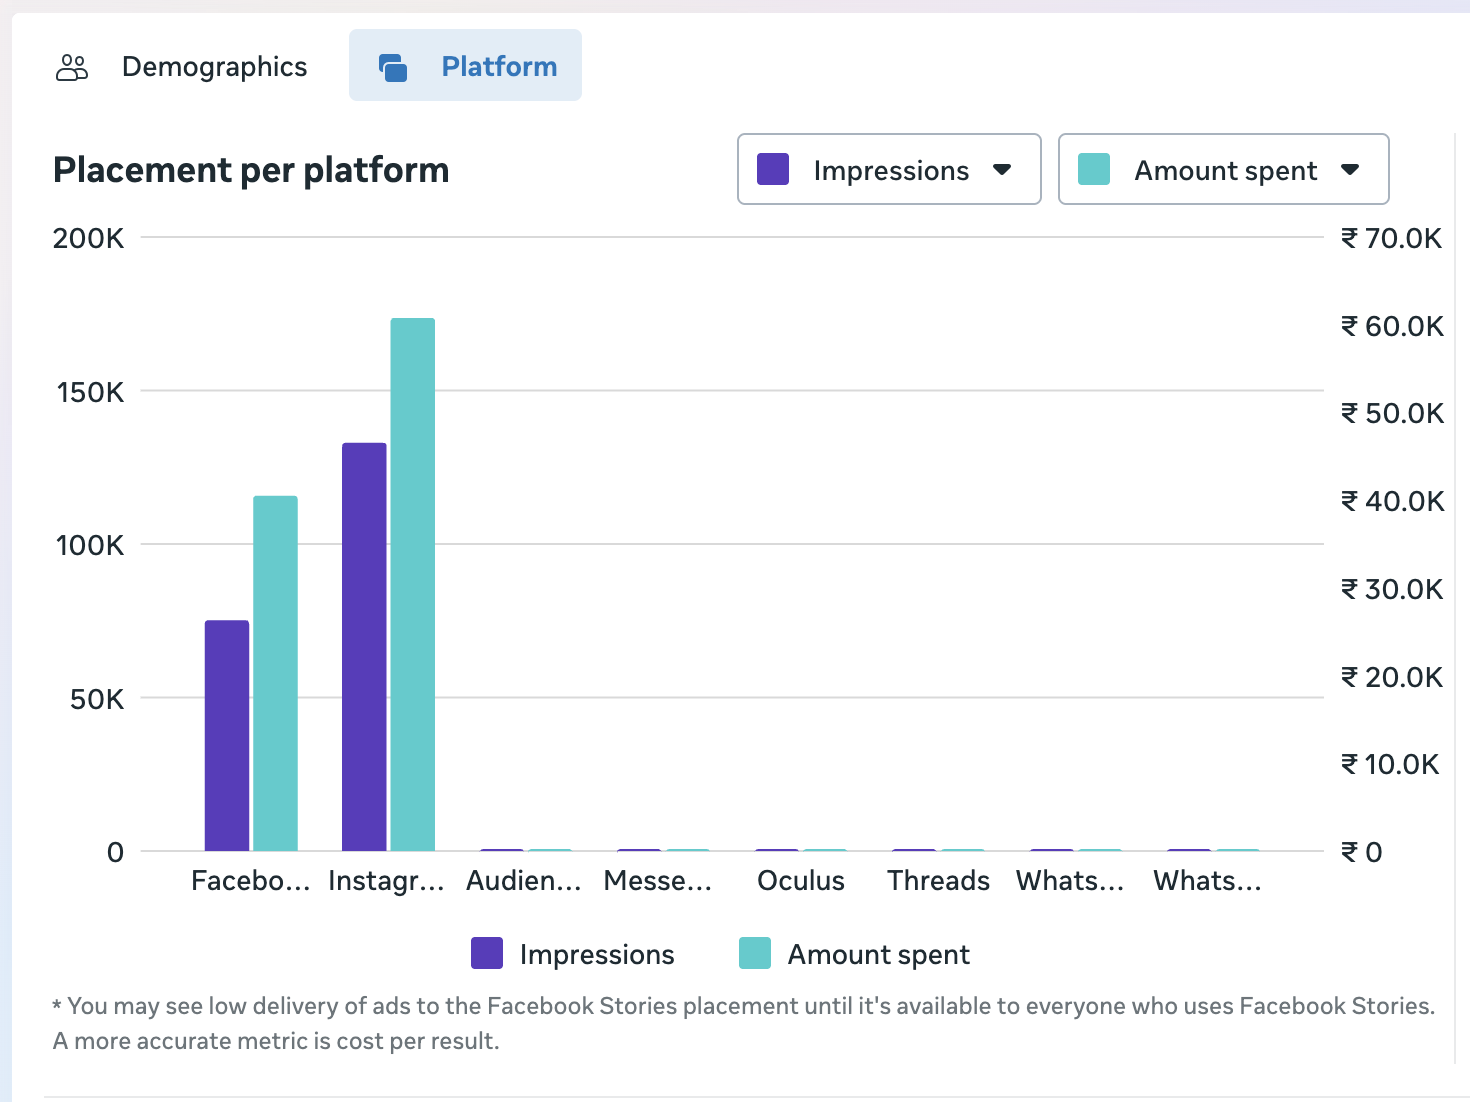Open the Impressions metric dropdown
Image resolution: width=1470 pixels, height=1102 pixels.
[x=889, y=170]
